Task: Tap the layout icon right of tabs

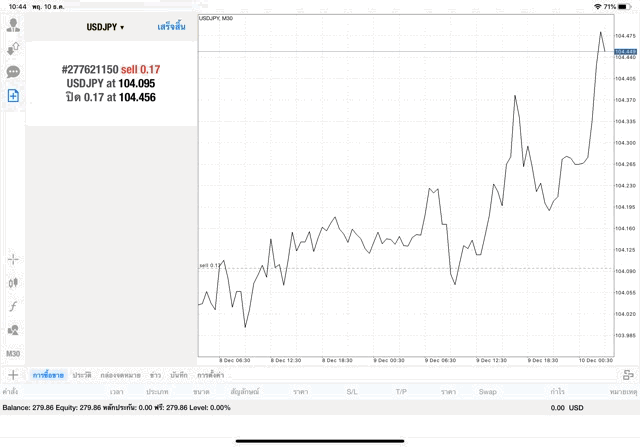Action: [628, 374]
